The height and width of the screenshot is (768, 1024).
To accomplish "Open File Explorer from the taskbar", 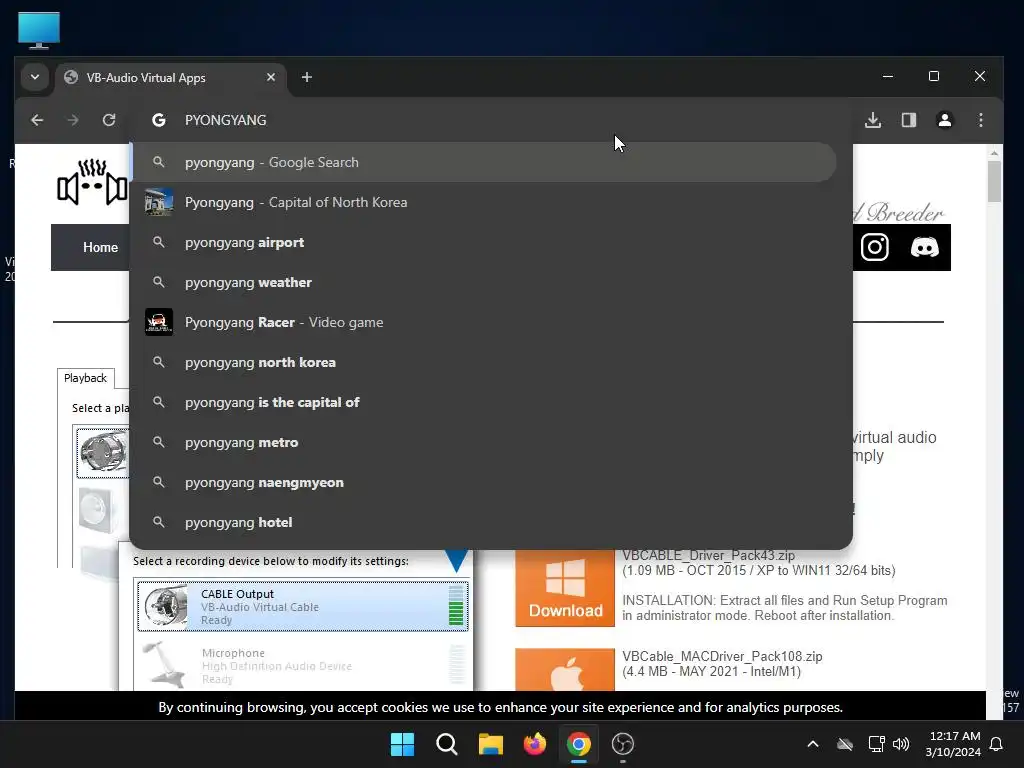I will [490, 744].
